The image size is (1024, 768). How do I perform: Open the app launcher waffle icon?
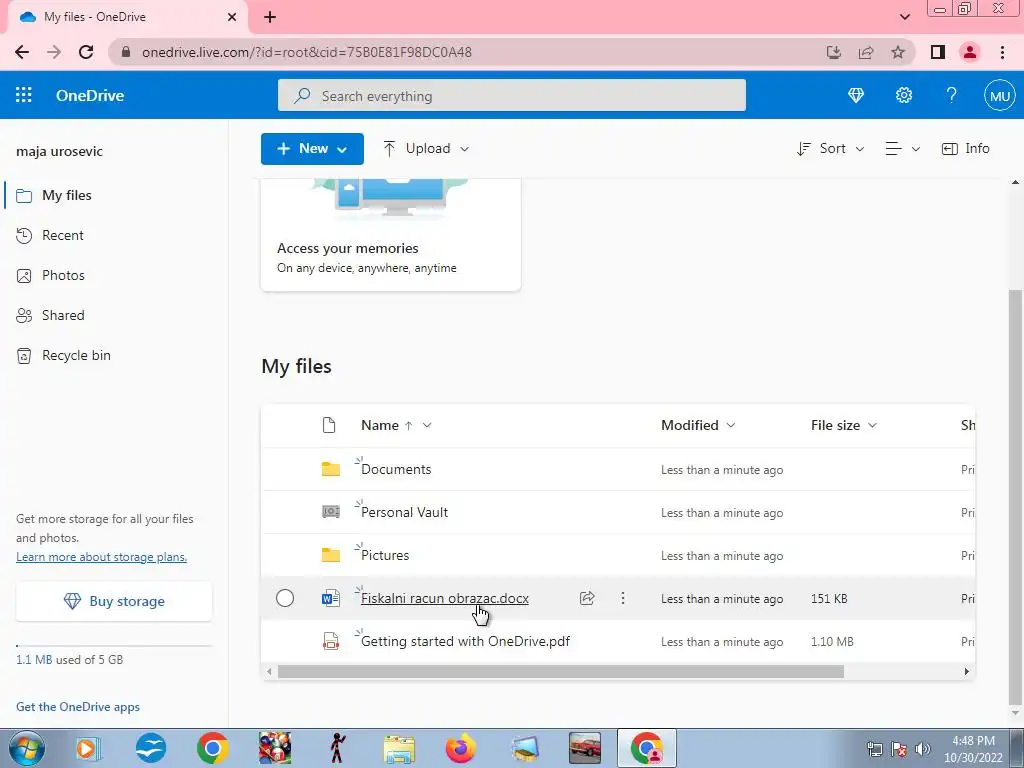(24, 95)
